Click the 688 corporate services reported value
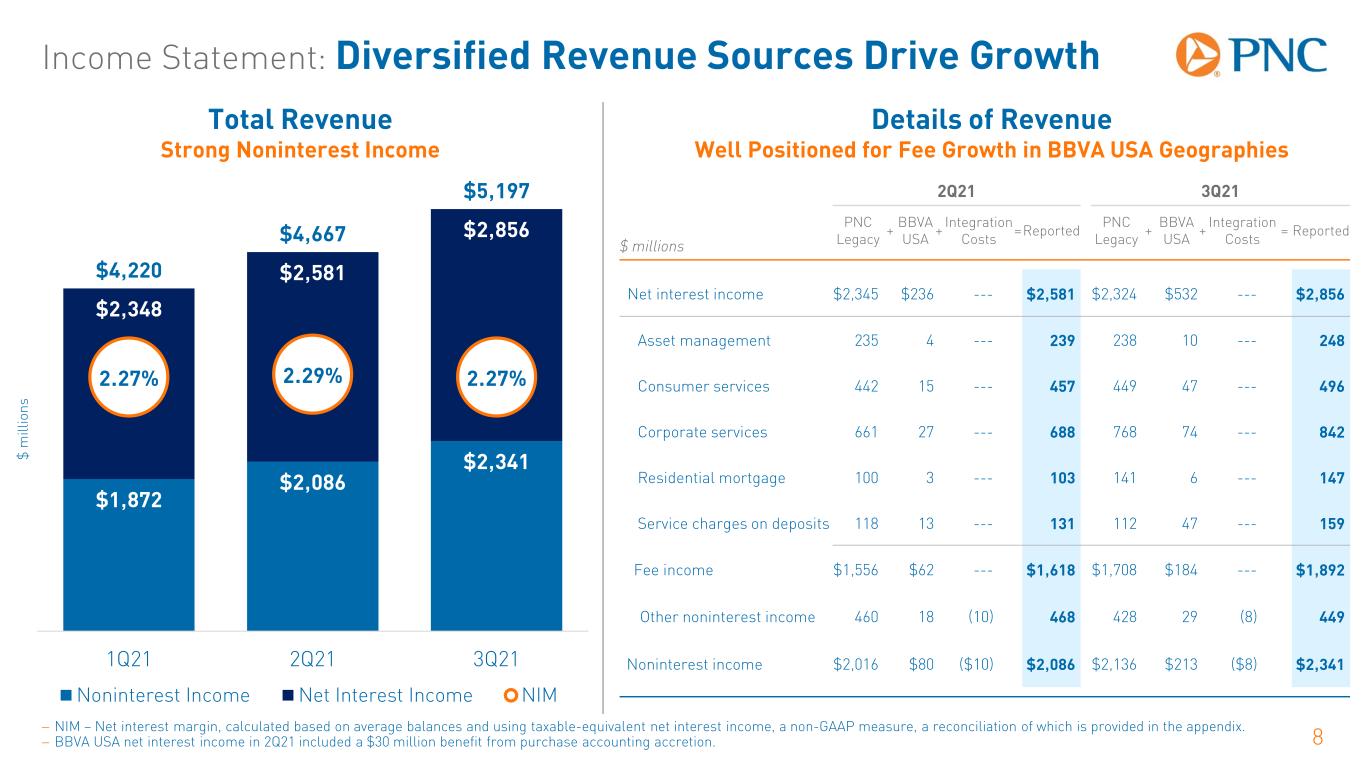Image resolution: width=1365 pixels, height=768 pixels. click(1063, 432)
